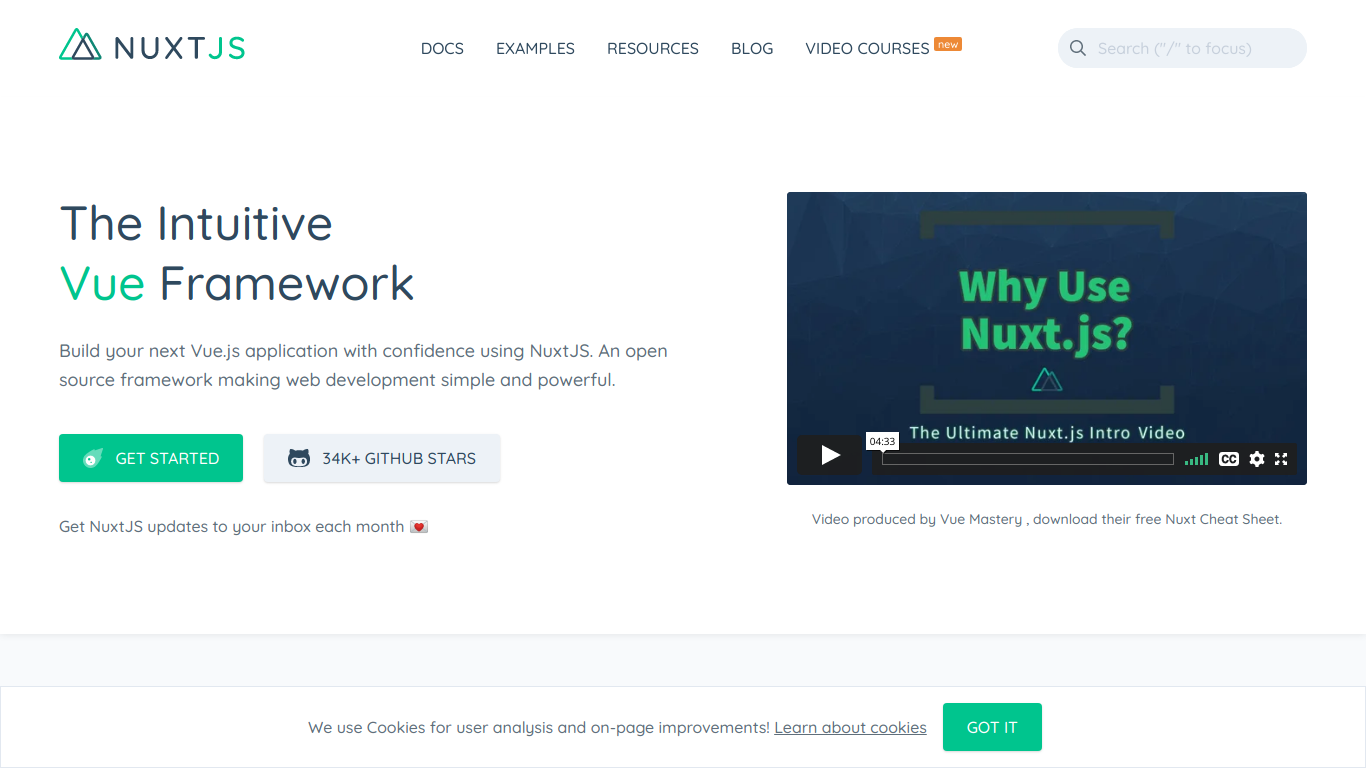Open Learn about cookies link

pos(850,727)
